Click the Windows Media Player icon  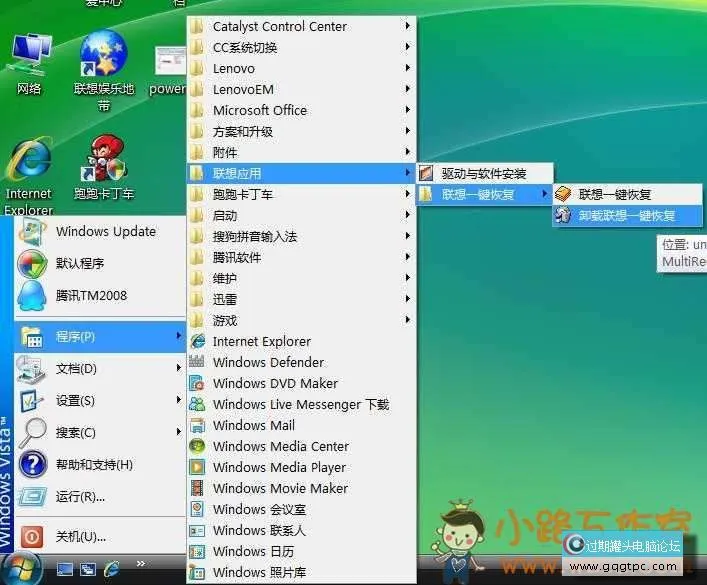click(x=197, y=467)
